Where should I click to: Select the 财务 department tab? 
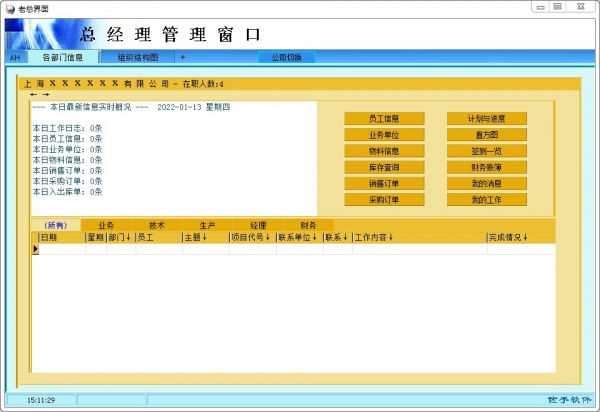click(x=308, y=225)
